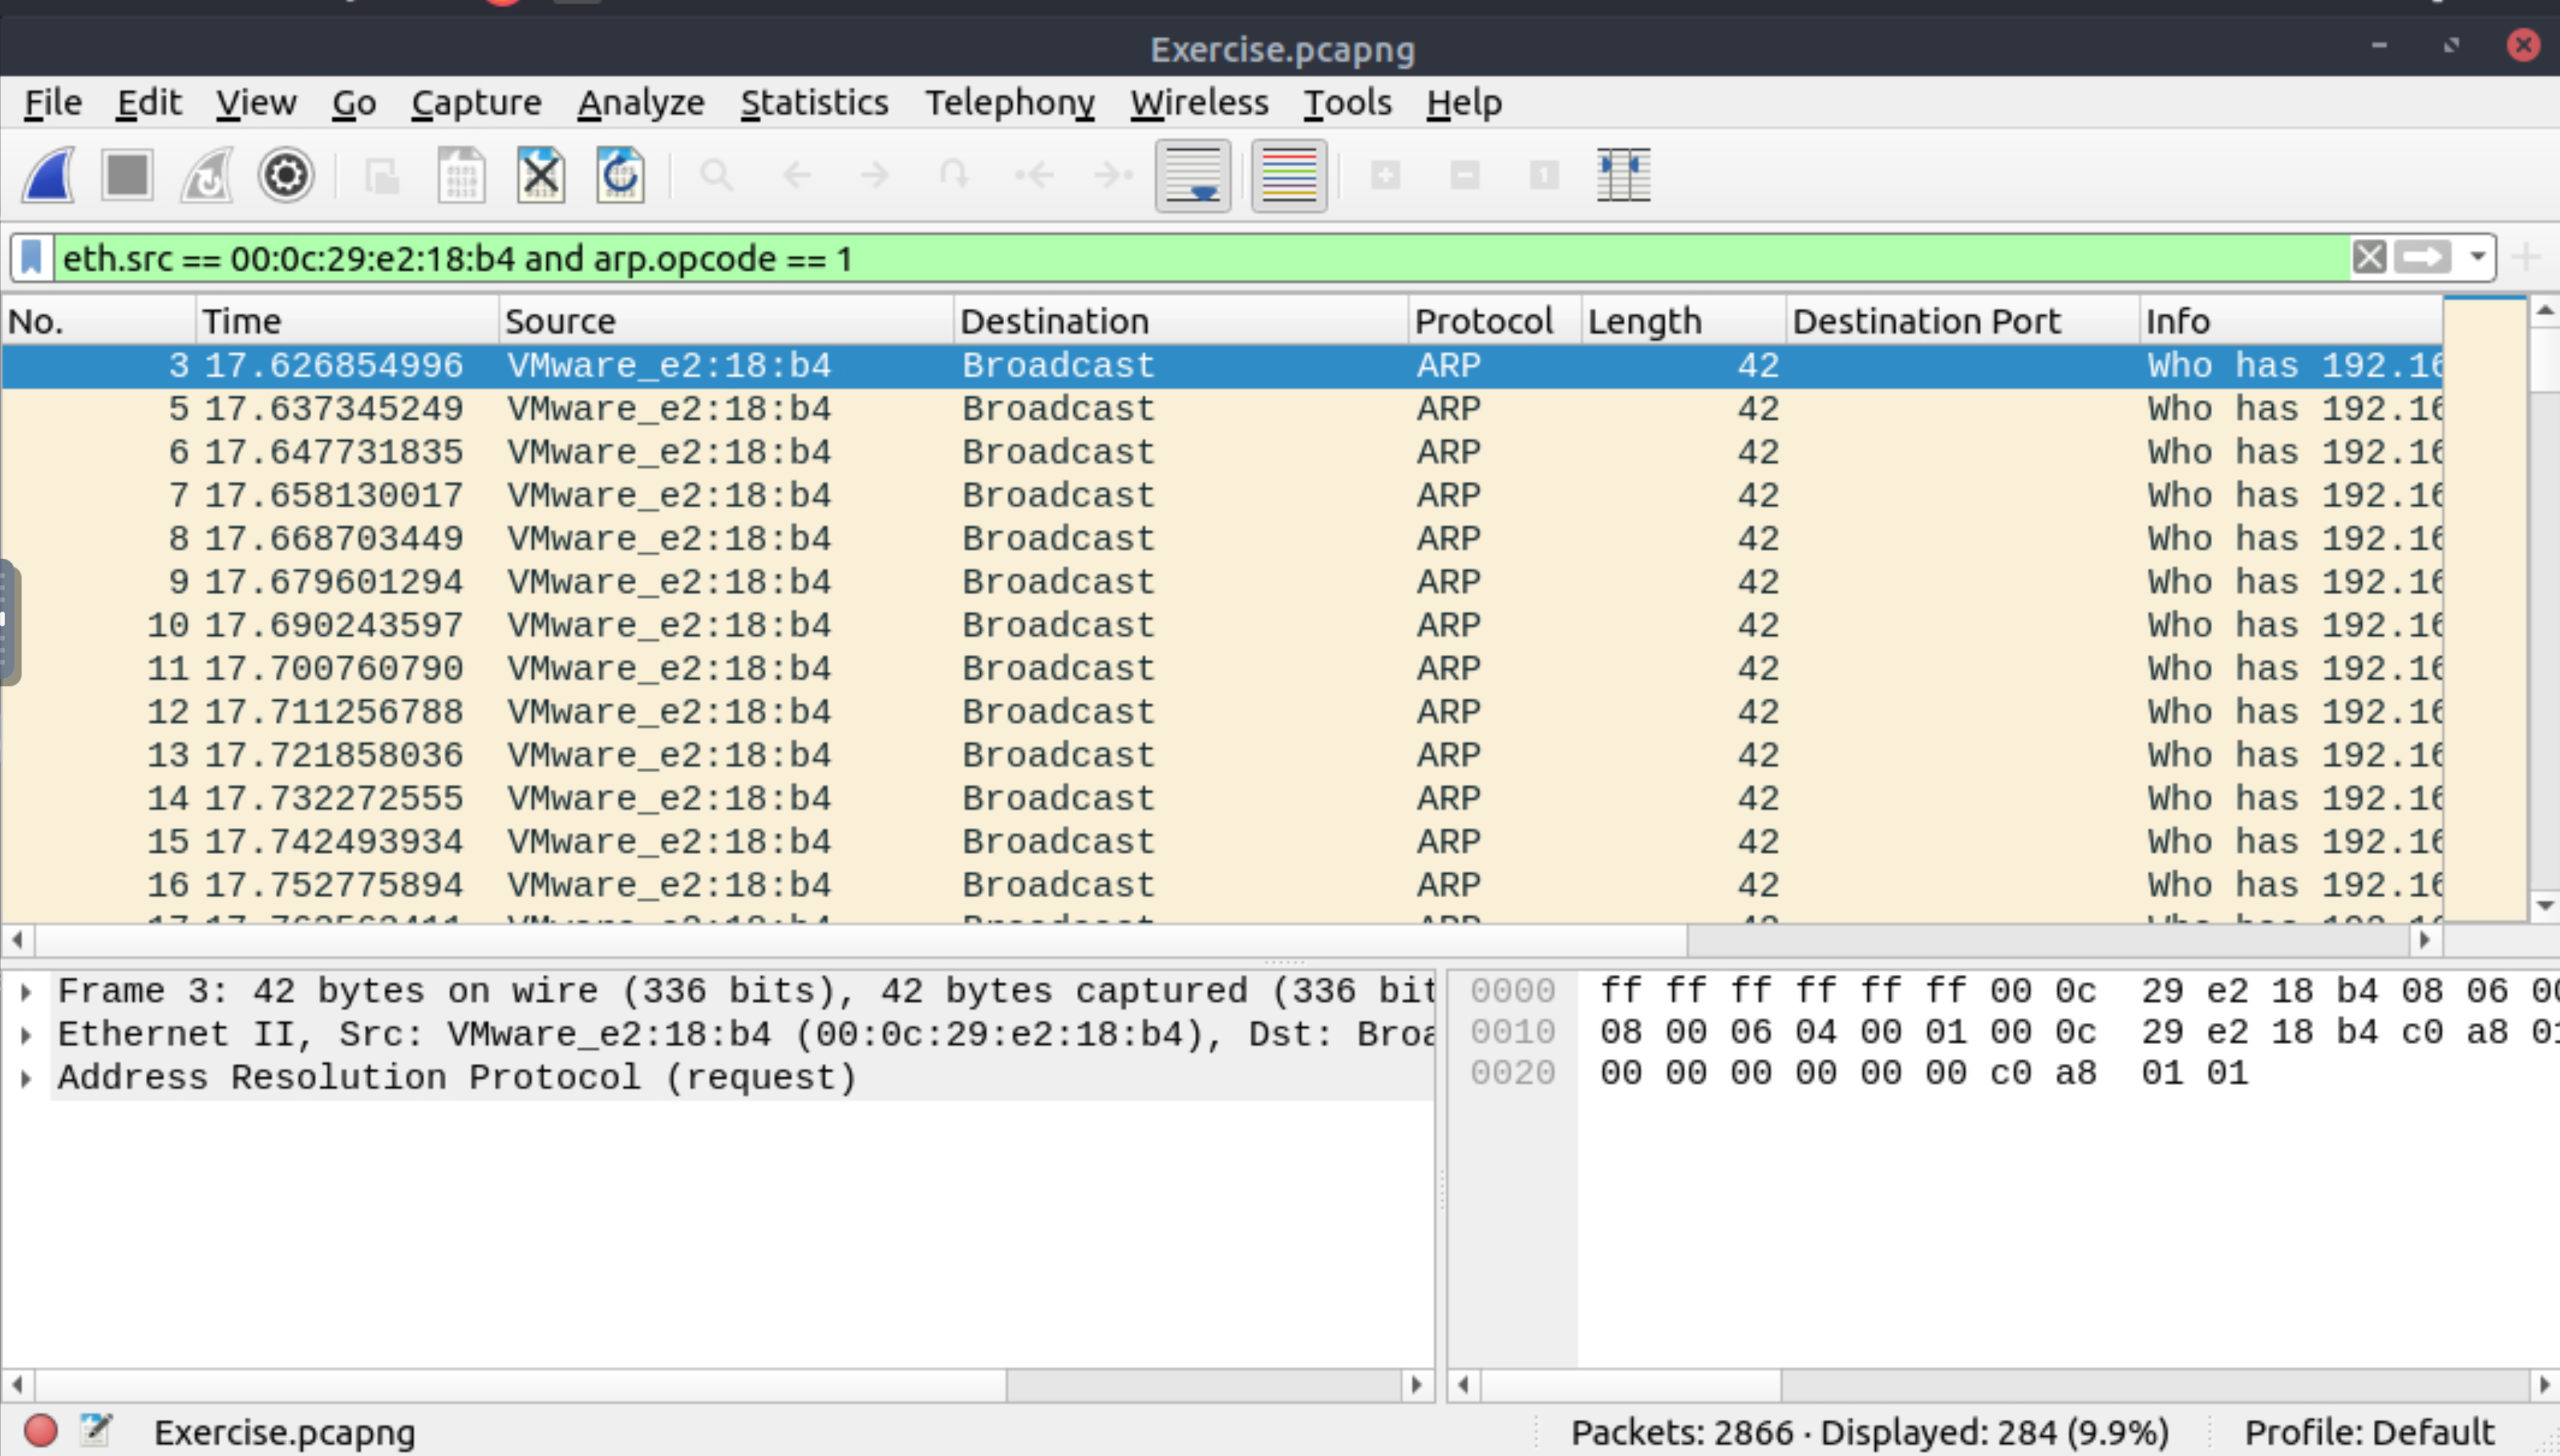The image size is (2560, 1456).
Task: Go forward in packet history
Action: pos(875,176)
